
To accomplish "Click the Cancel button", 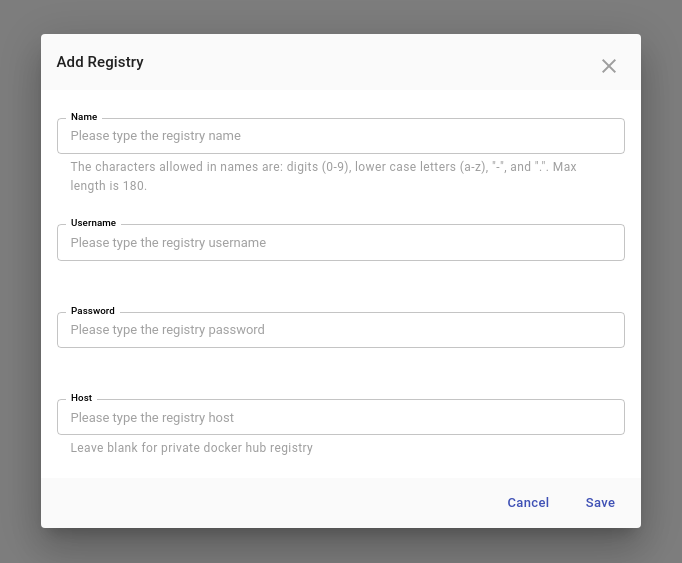I will pyautogui.click(x=528, y=503).
